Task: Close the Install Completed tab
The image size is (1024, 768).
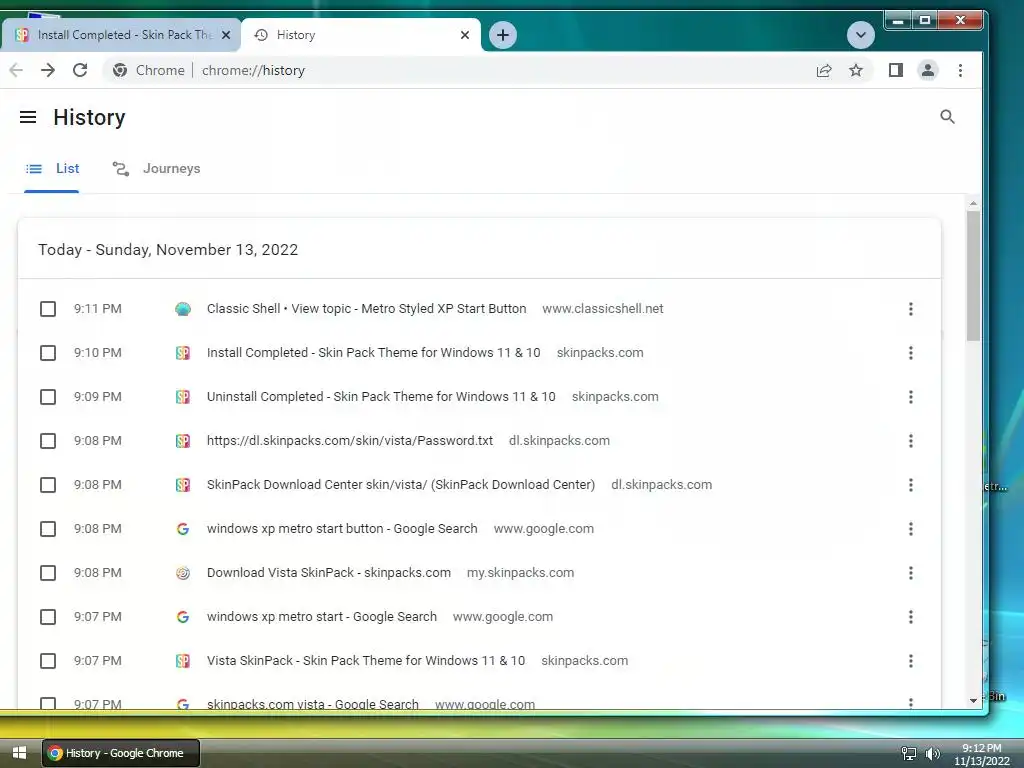Action: point(226,35)
